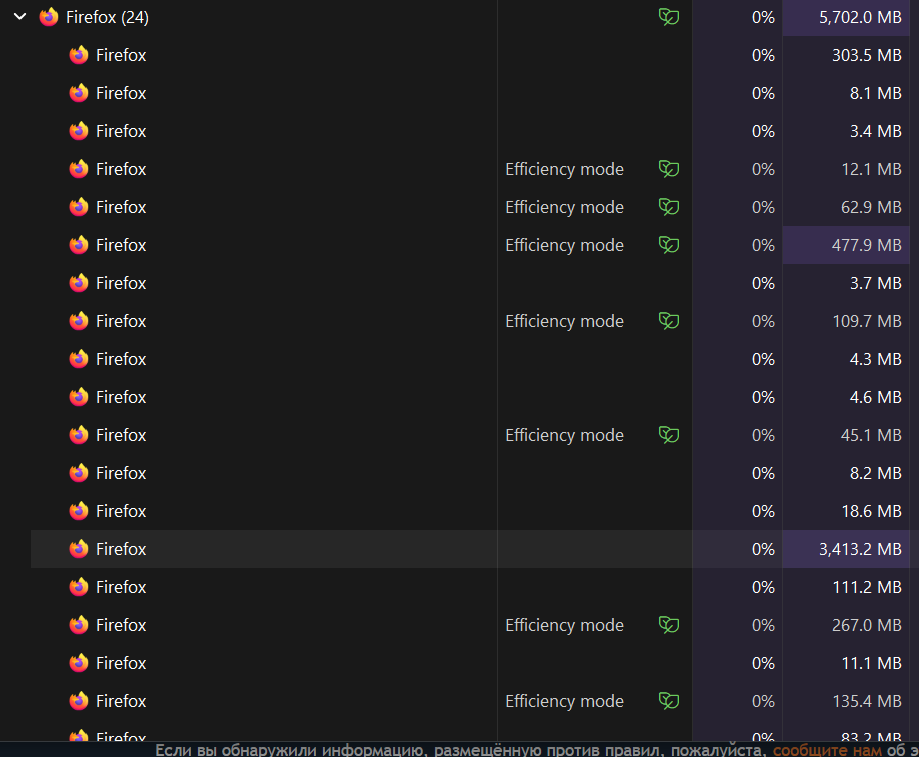Click the Firefox icon in the 3.7 MB row
Image resolution: width=919 pixels, height=757 pixels.
79,283
